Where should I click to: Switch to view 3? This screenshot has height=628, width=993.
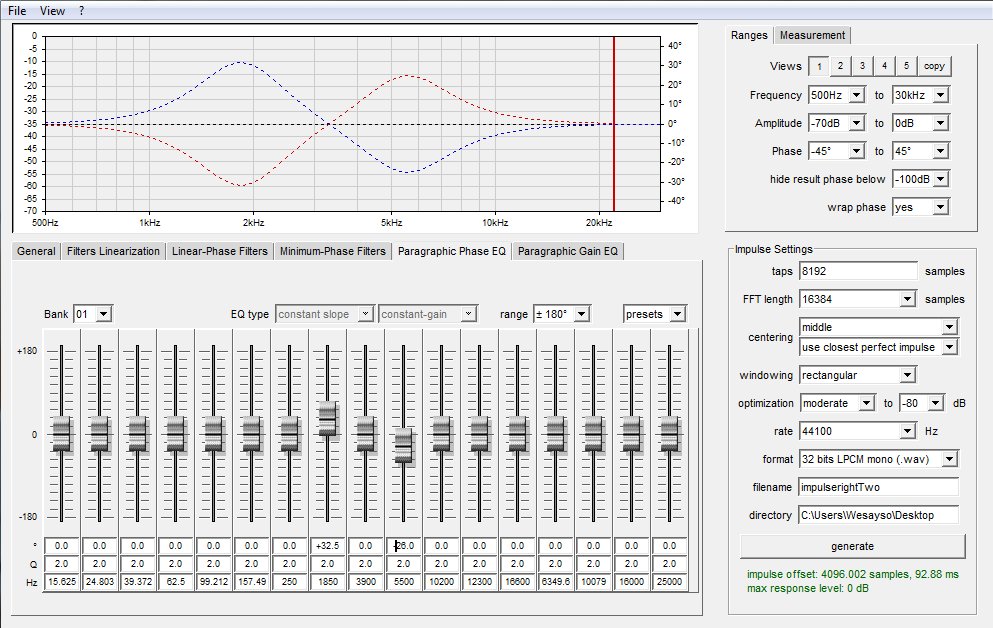point(862,66)
